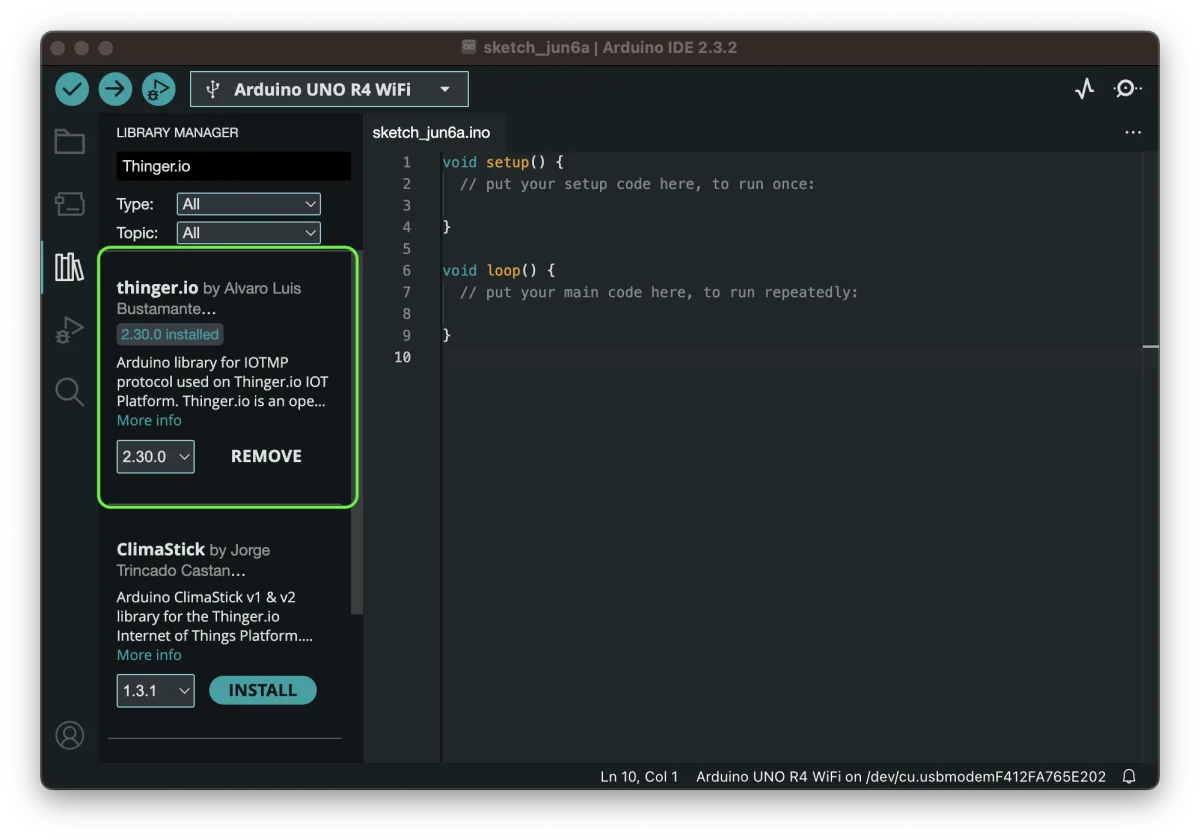
Task: Click the Topic: label
Action: click(137, 233)
